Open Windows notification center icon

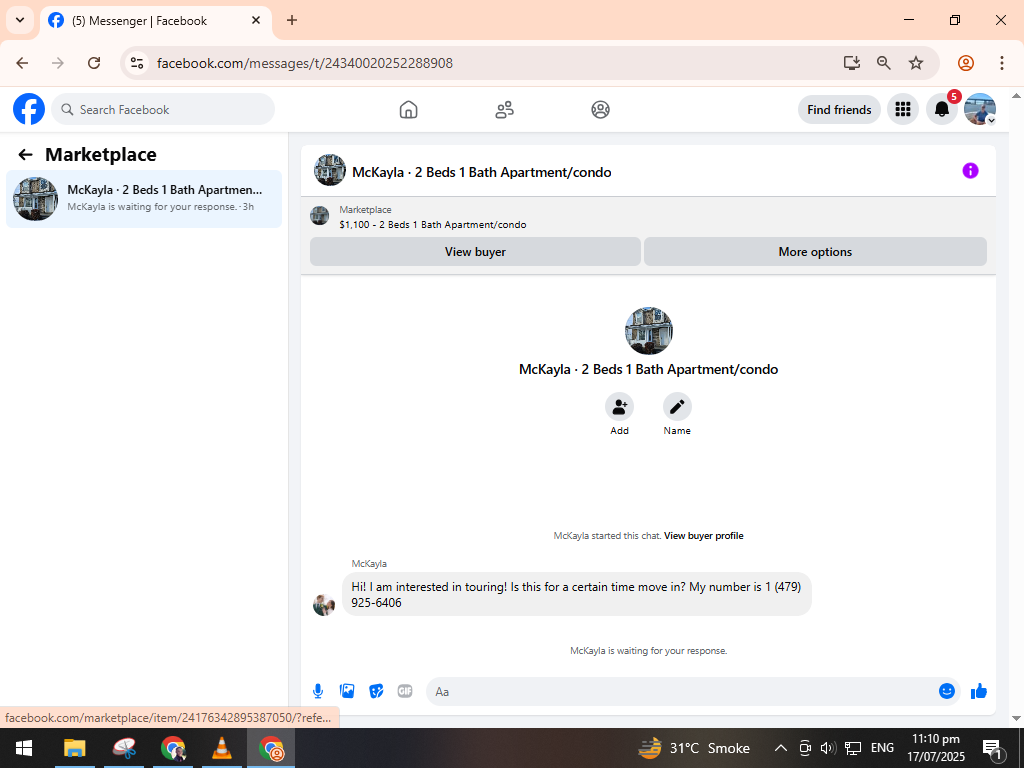[x=991, y=749]
